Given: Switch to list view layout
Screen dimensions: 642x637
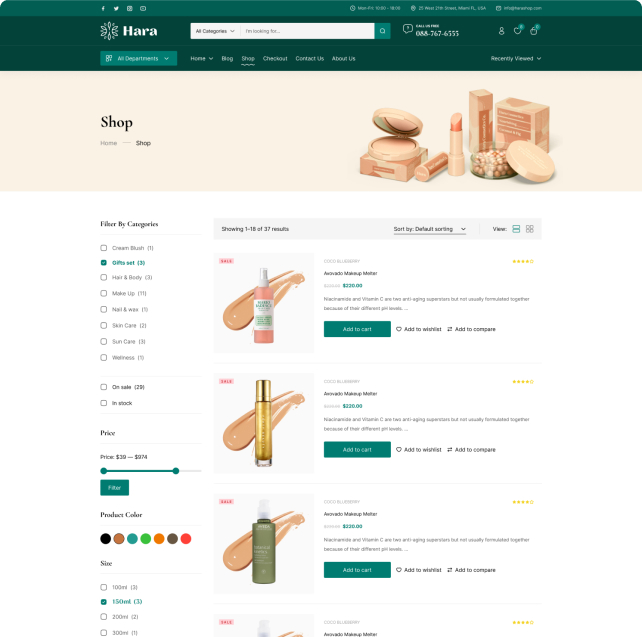Looking at the screenshot, I should click(x=516, y=229).
